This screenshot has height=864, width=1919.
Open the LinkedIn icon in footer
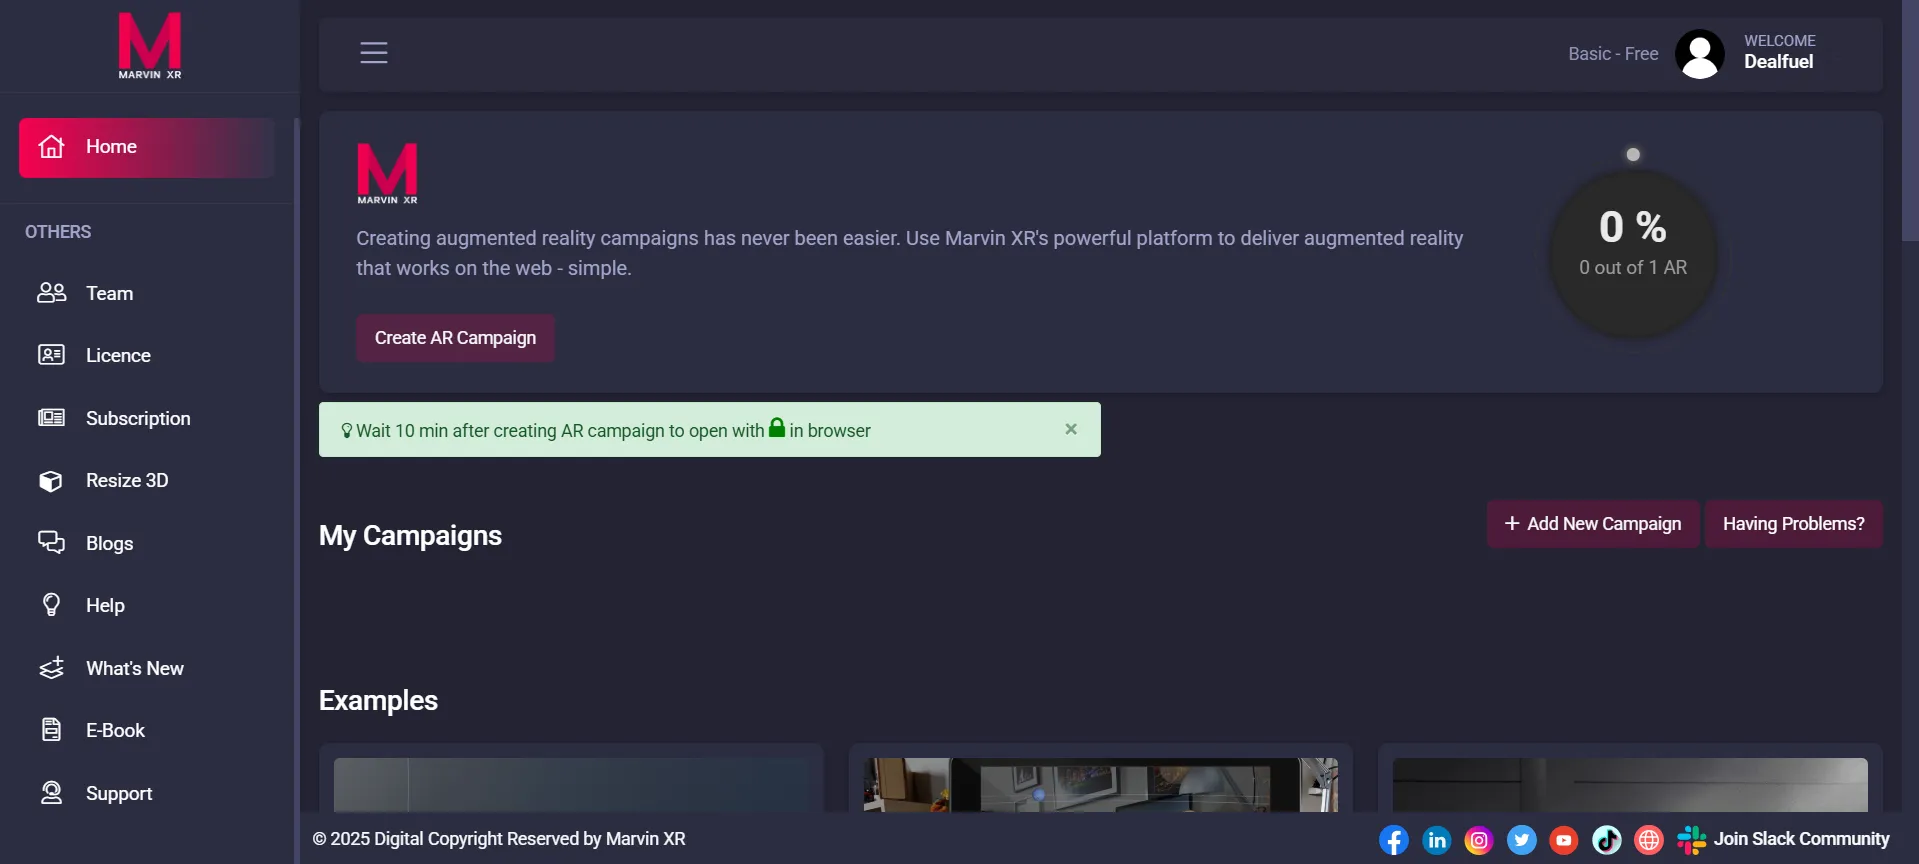[1436, 840]
